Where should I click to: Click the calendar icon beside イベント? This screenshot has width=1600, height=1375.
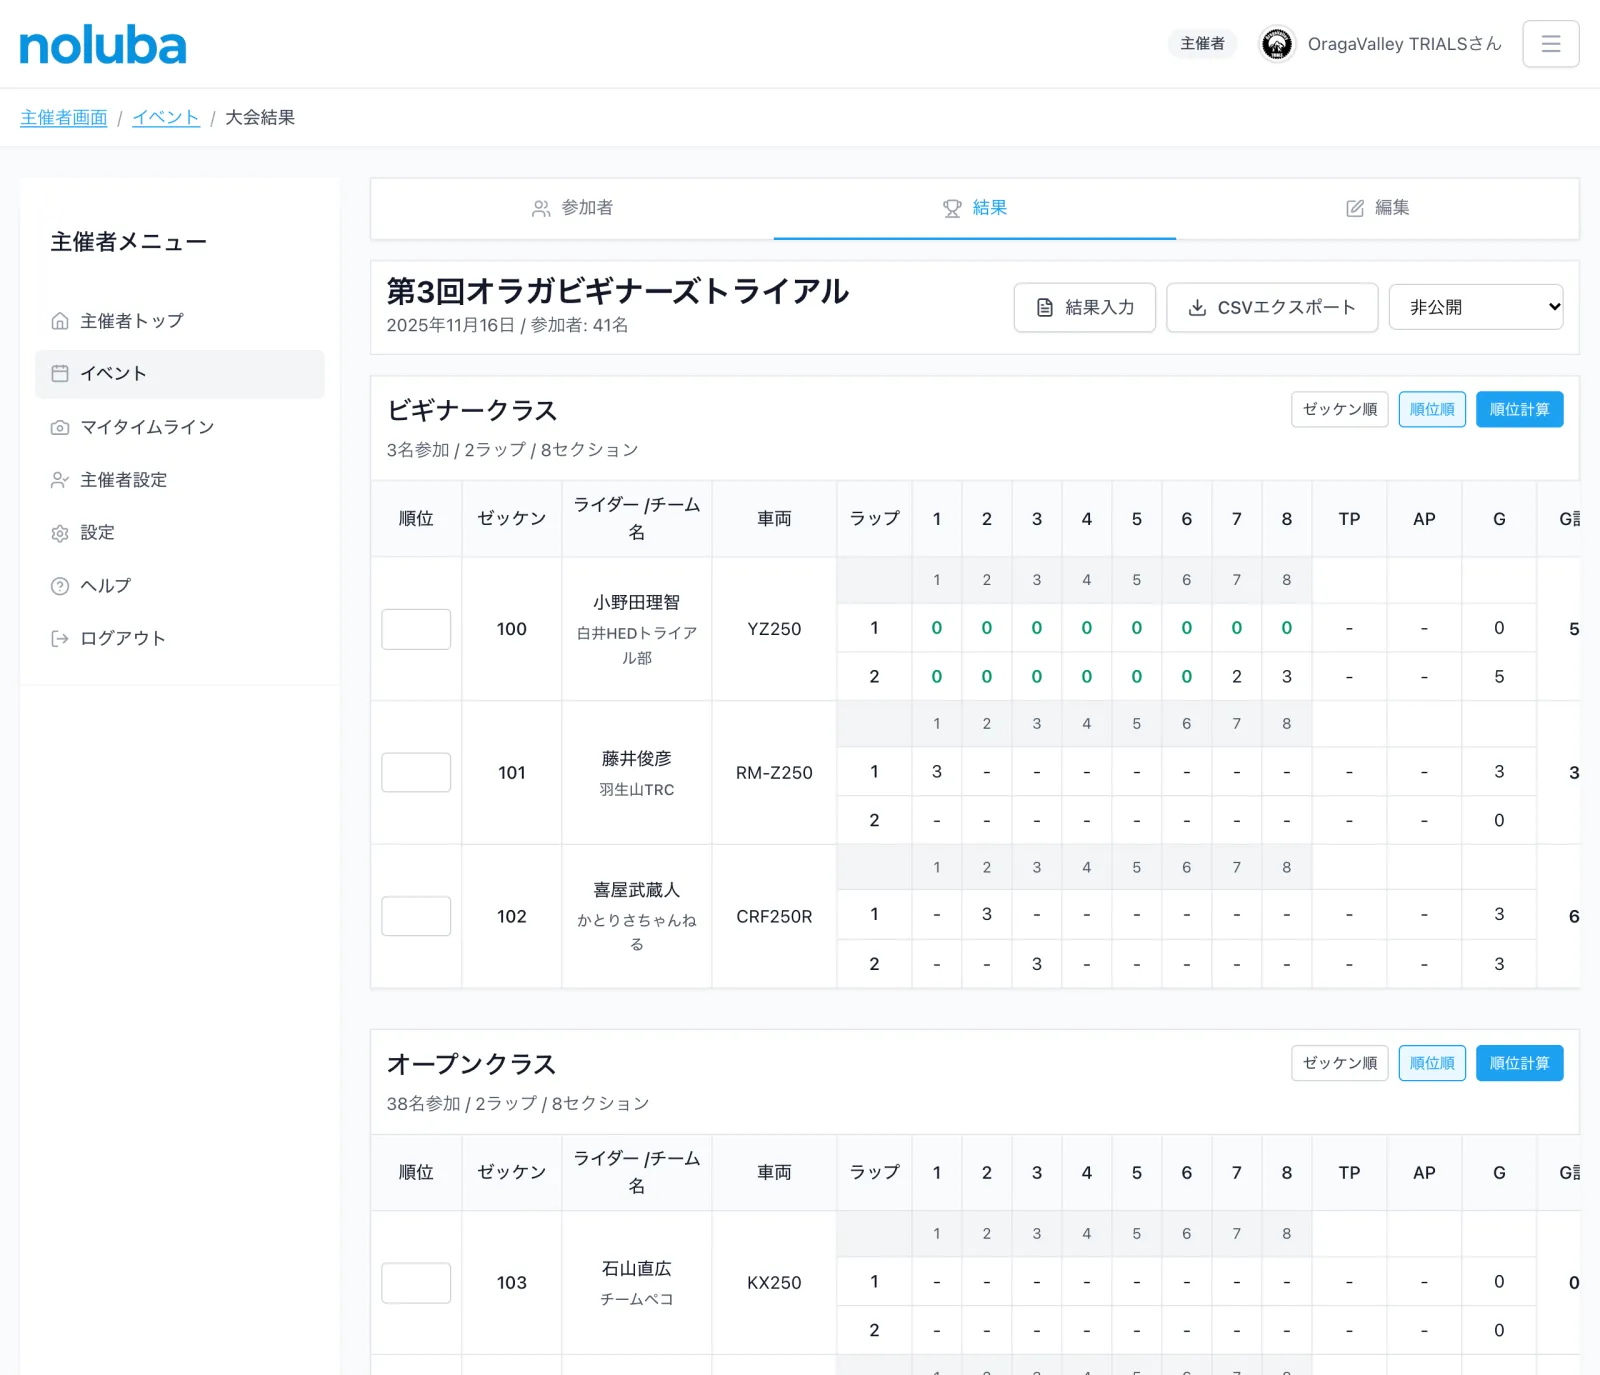tap(60, 374)
